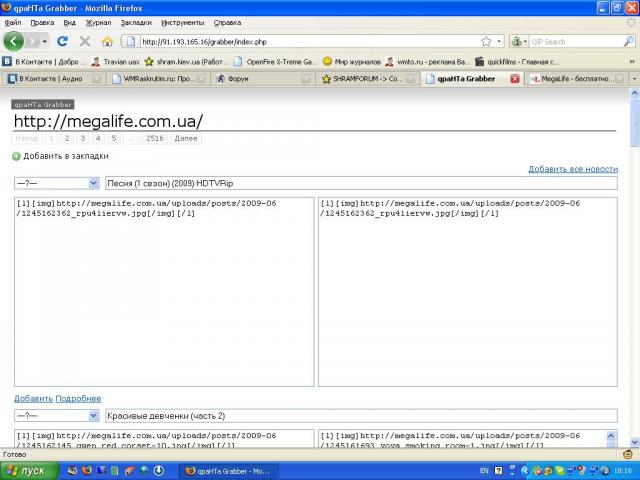Open the OpenFire X-Treme bookmark
The height and width of the screenshot is (480, 640).
click(276, 62)
